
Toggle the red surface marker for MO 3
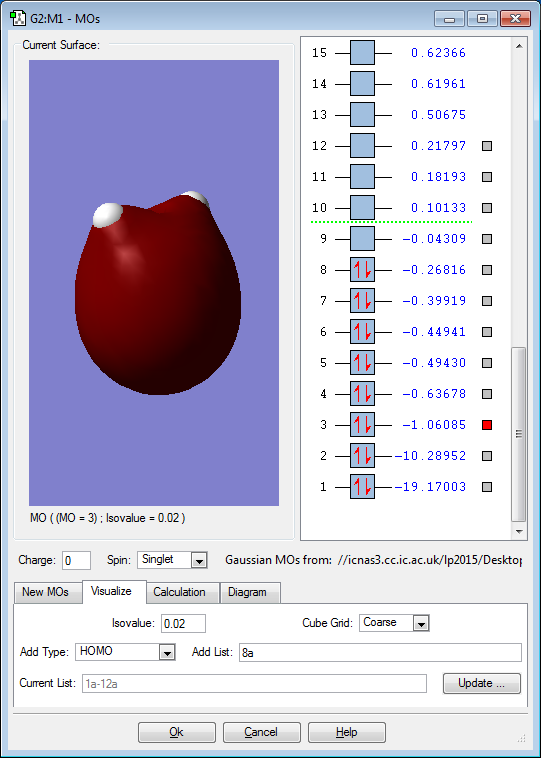[487, 425]
